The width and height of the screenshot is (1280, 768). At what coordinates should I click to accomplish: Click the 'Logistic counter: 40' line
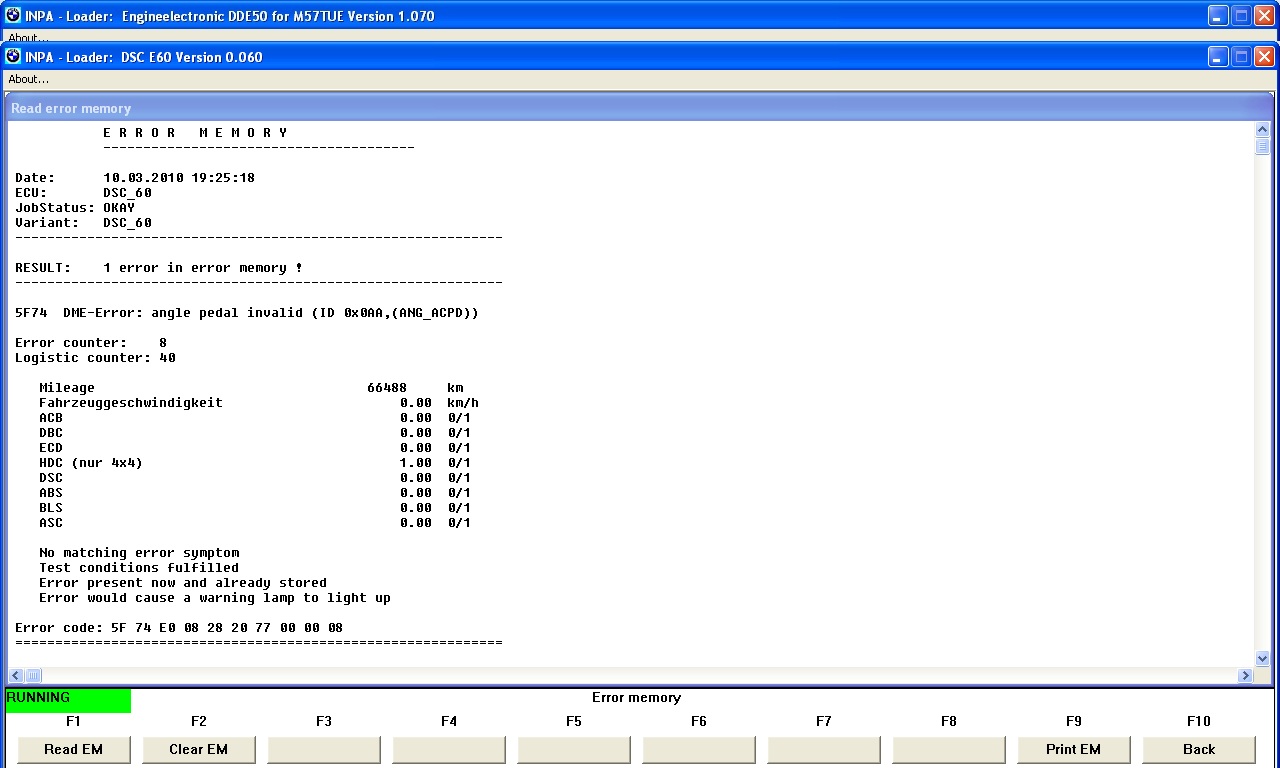pyautogui.click(x=95, y=358)
